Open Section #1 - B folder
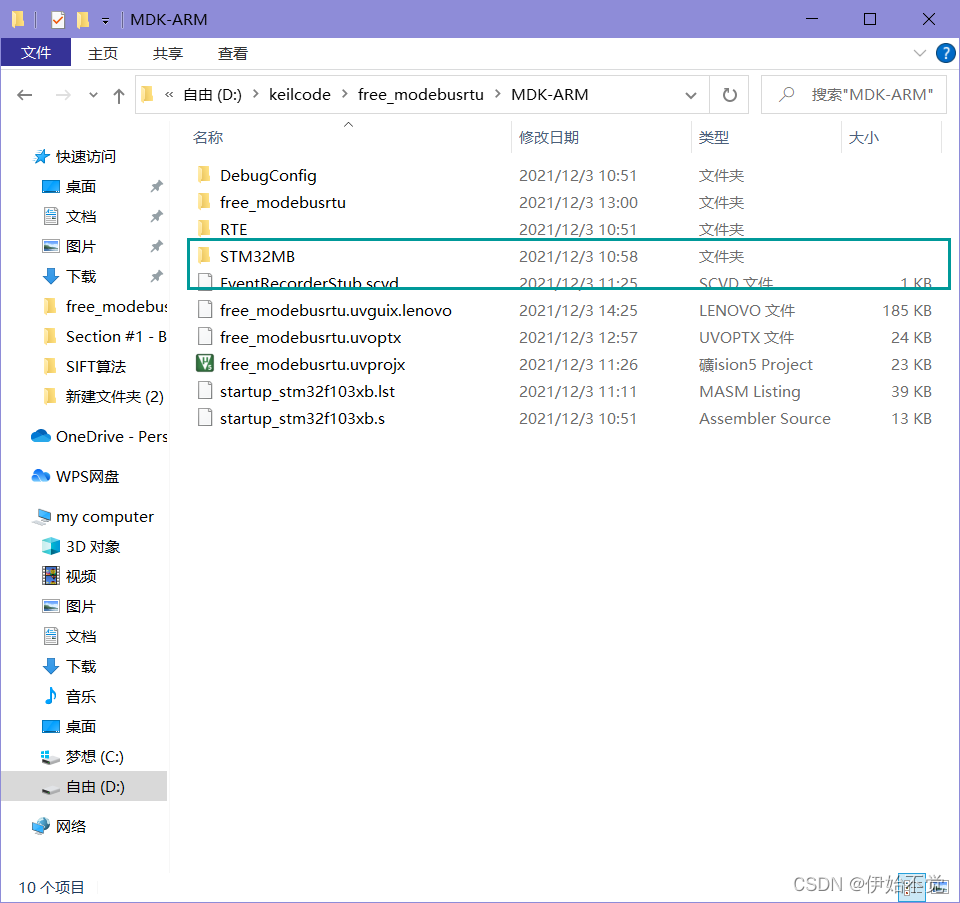Viewport: 960px width, 903px height. point(105,336)
